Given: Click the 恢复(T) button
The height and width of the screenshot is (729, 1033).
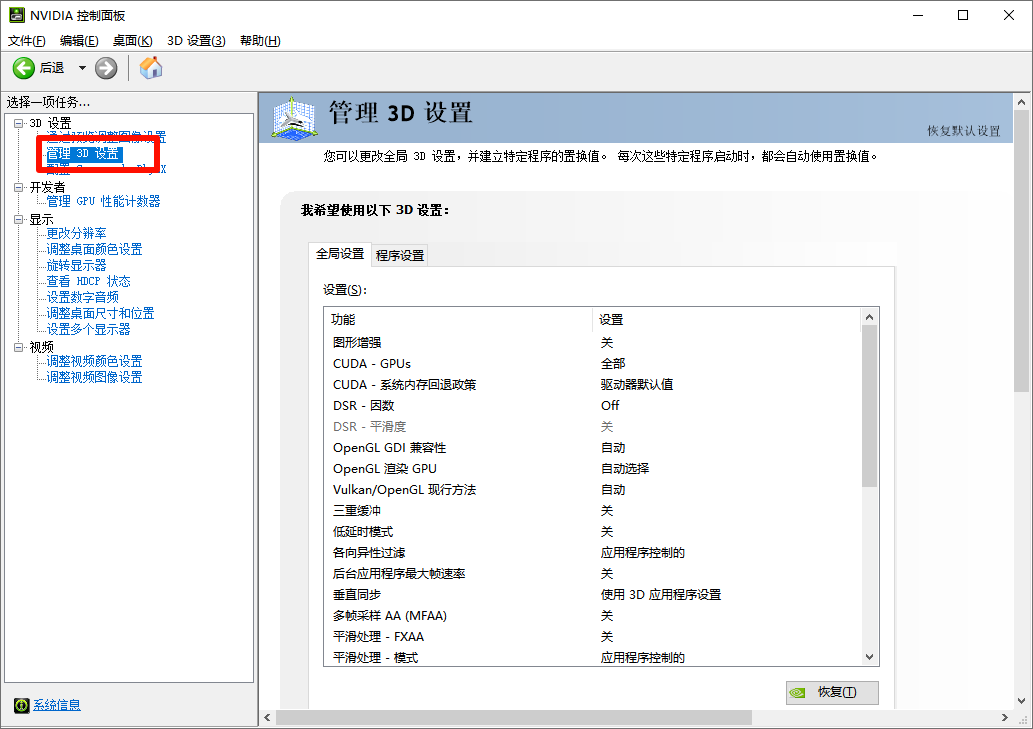Looking at the screenshot, I should coord(832,692).
